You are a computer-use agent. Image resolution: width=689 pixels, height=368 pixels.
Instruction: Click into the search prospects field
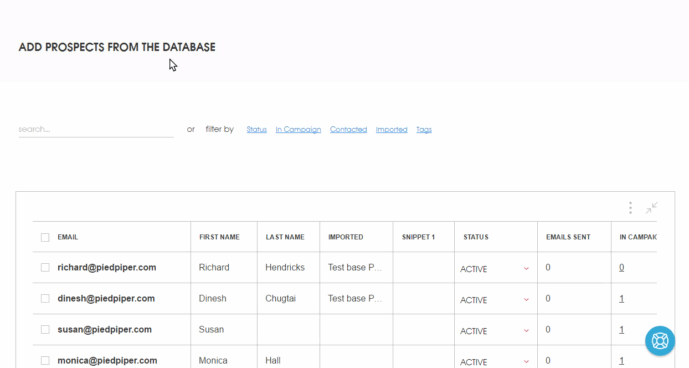(x=96, y=129)
